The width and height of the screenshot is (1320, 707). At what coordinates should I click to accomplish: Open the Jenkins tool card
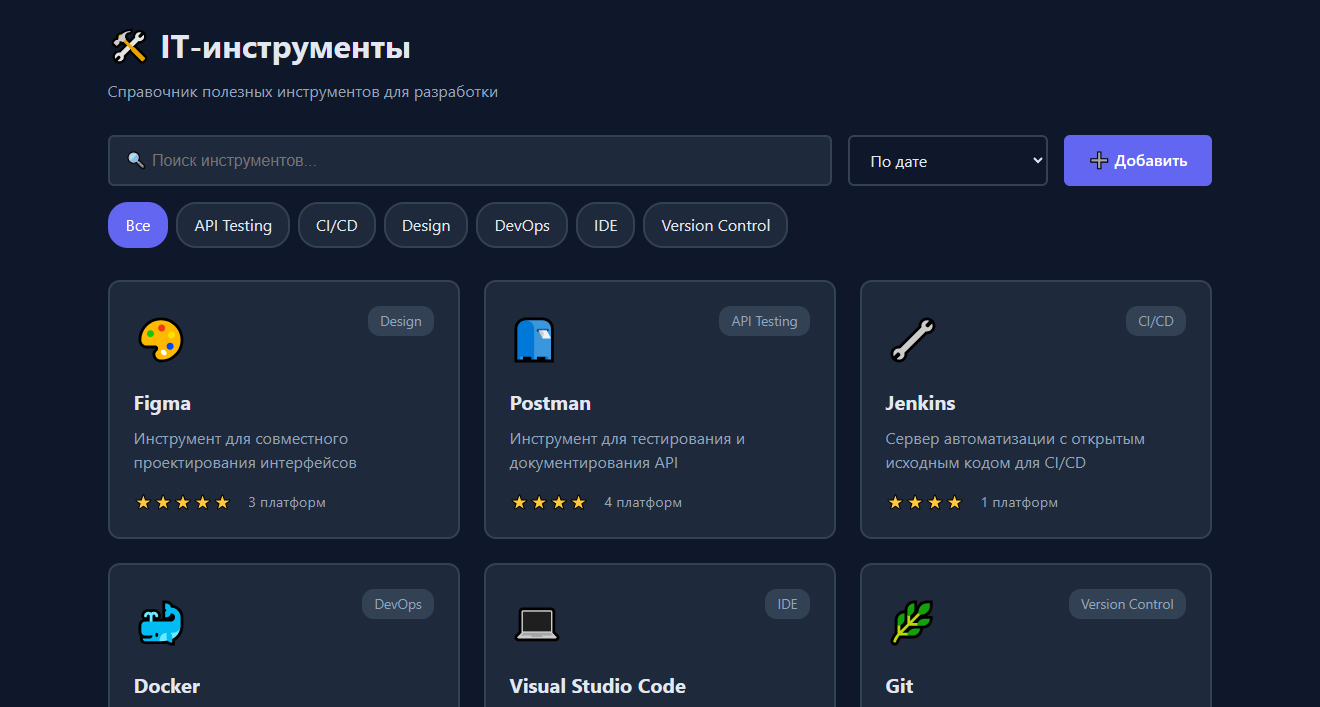pyautogui.click(x=1035, y=410)
